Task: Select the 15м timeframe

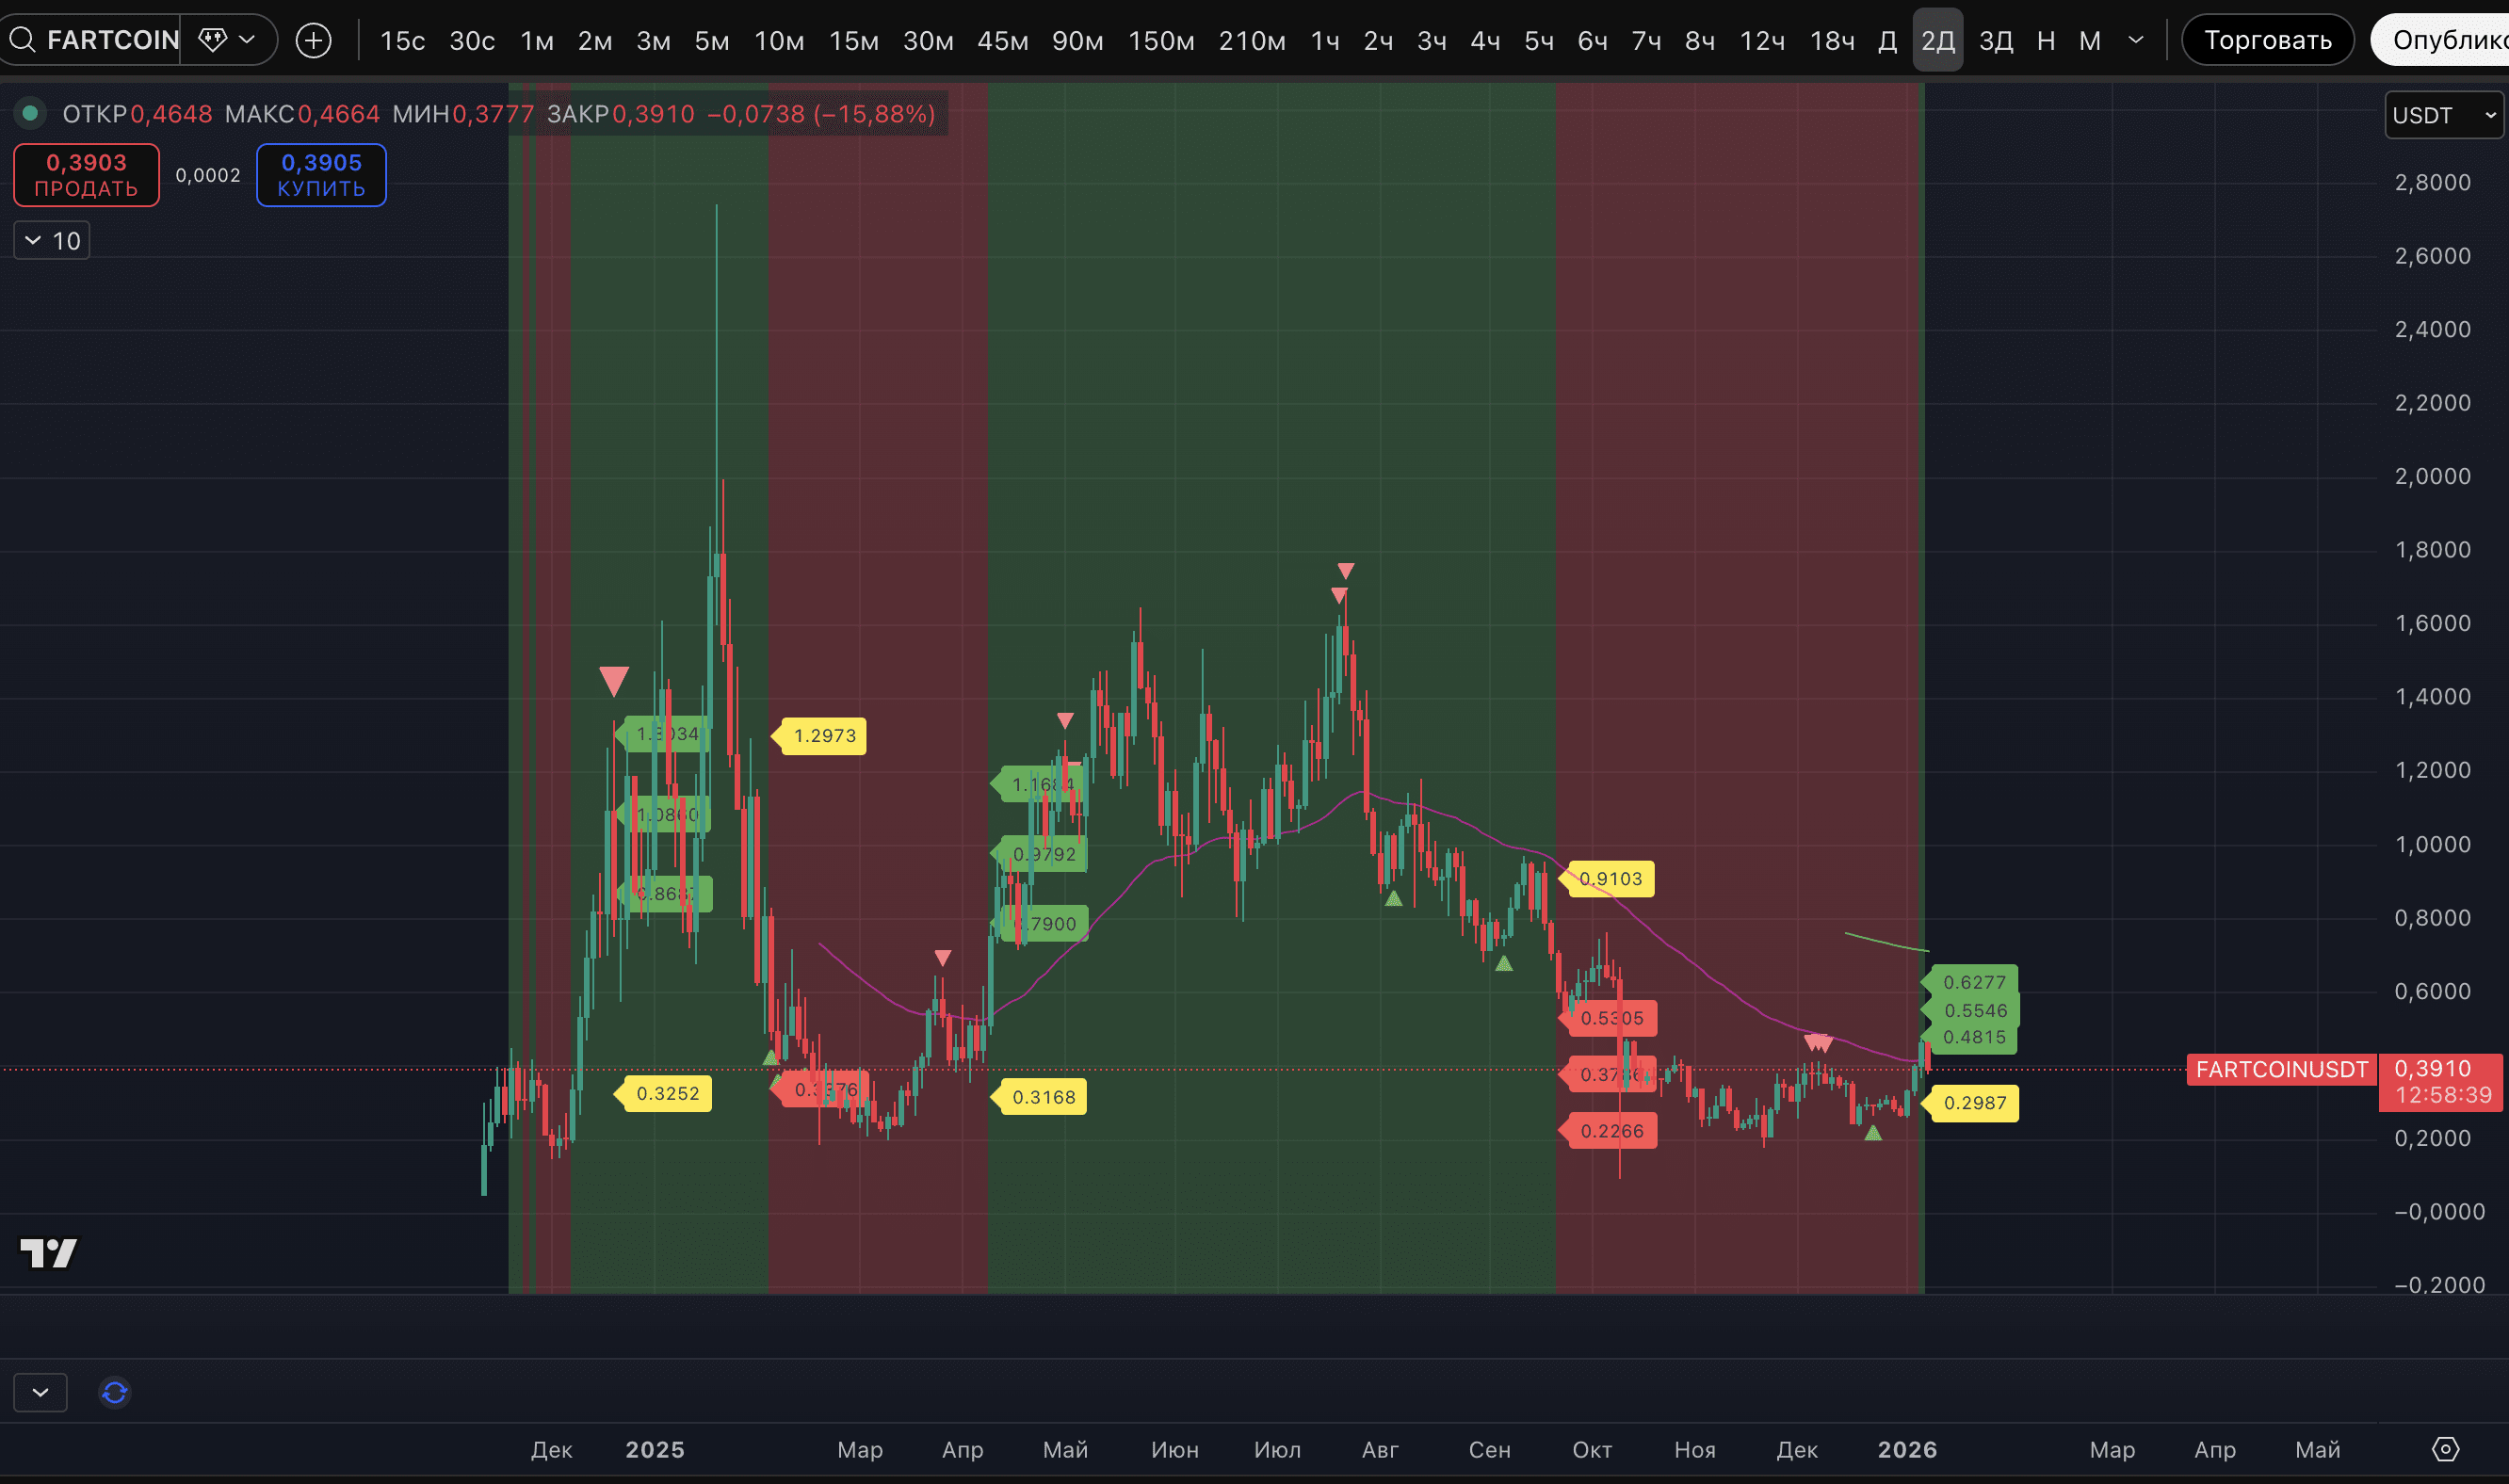Action: pyautogui.click(x=853, y=40)
